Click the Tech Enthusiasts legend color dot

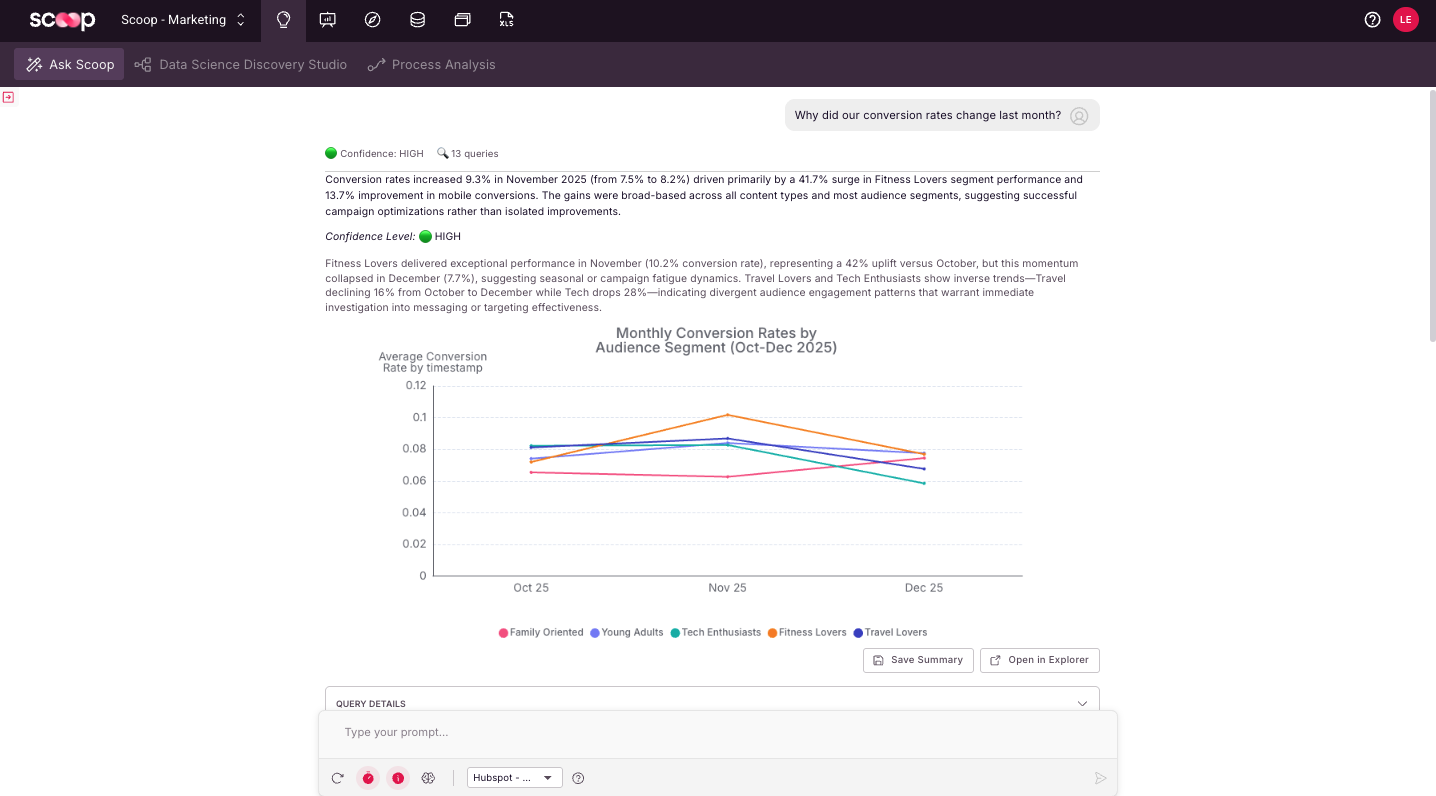tap(675, 633)
